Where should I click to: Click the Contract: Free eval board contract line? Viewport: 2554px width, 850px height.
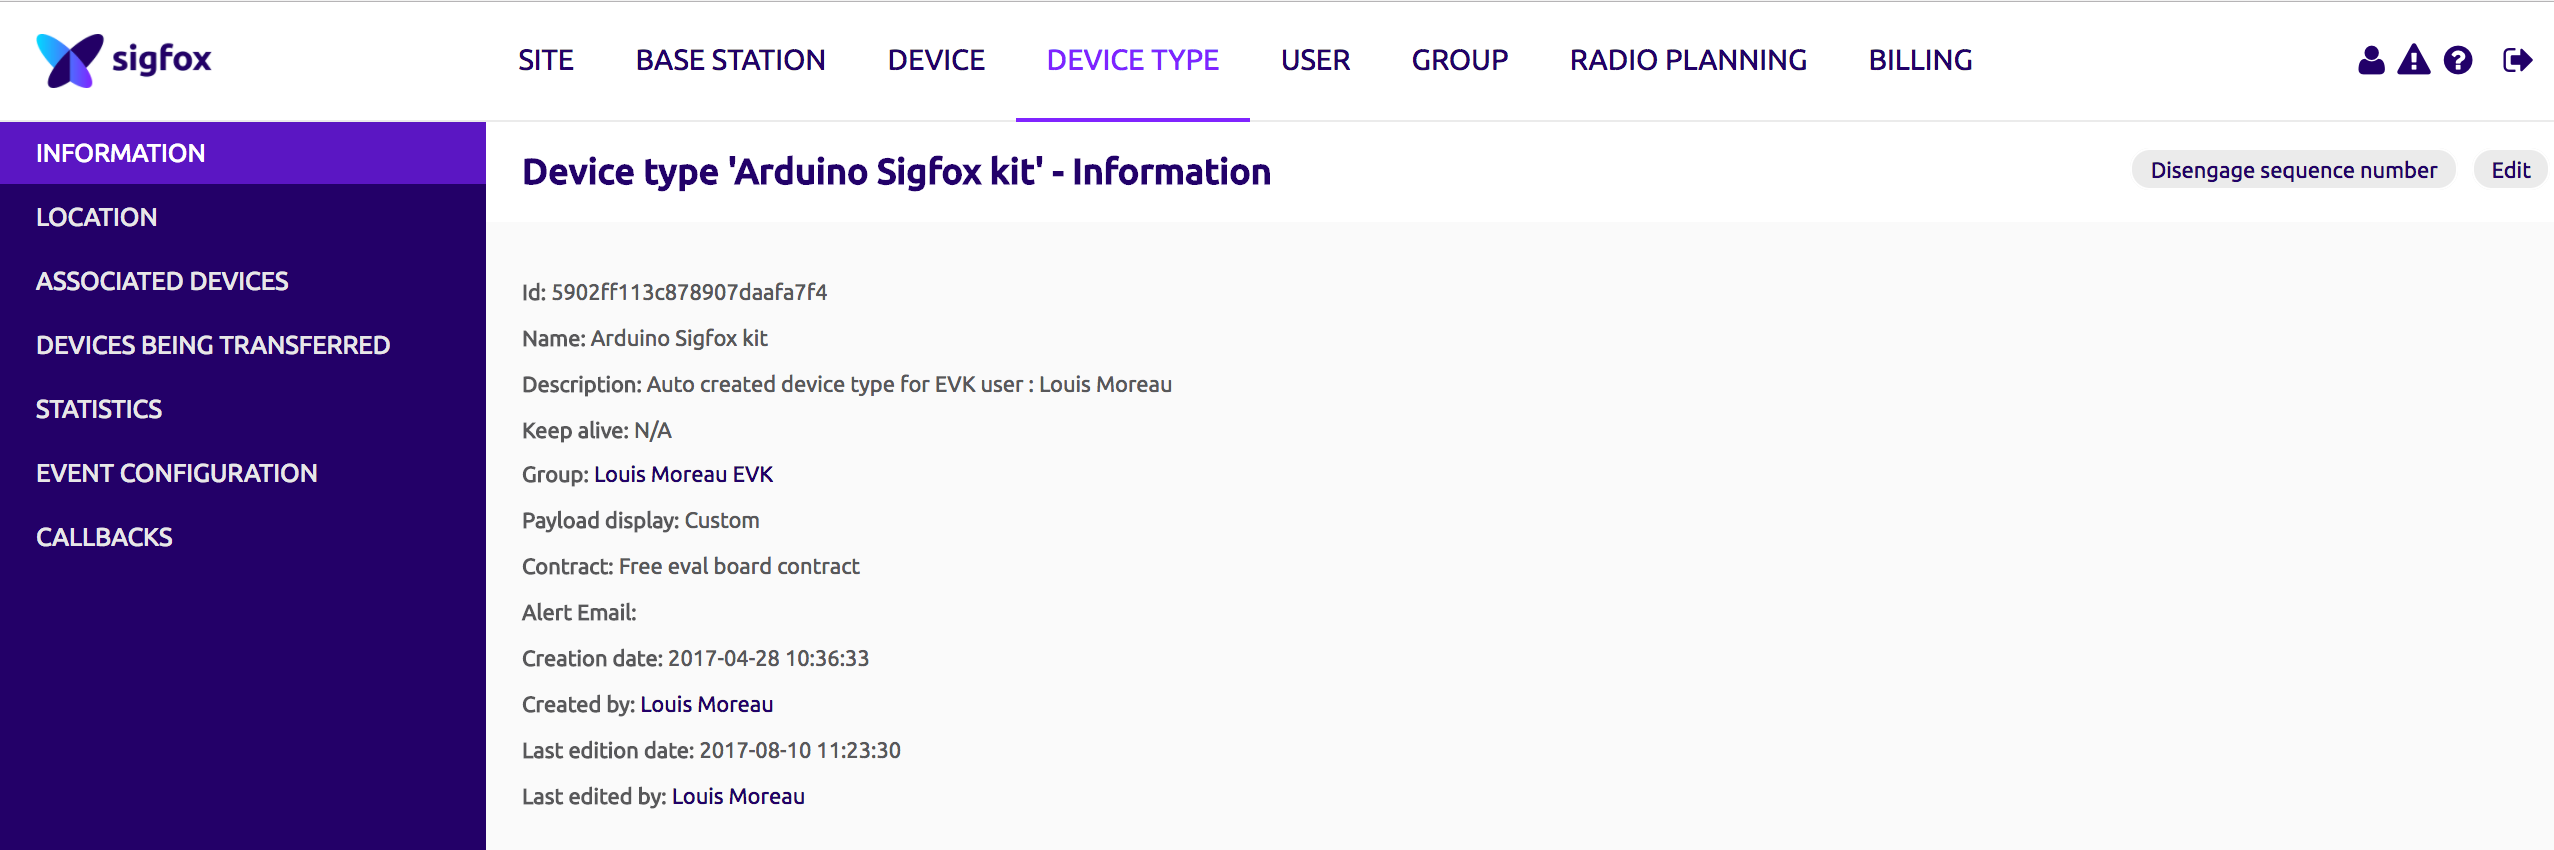click(691, 566)
